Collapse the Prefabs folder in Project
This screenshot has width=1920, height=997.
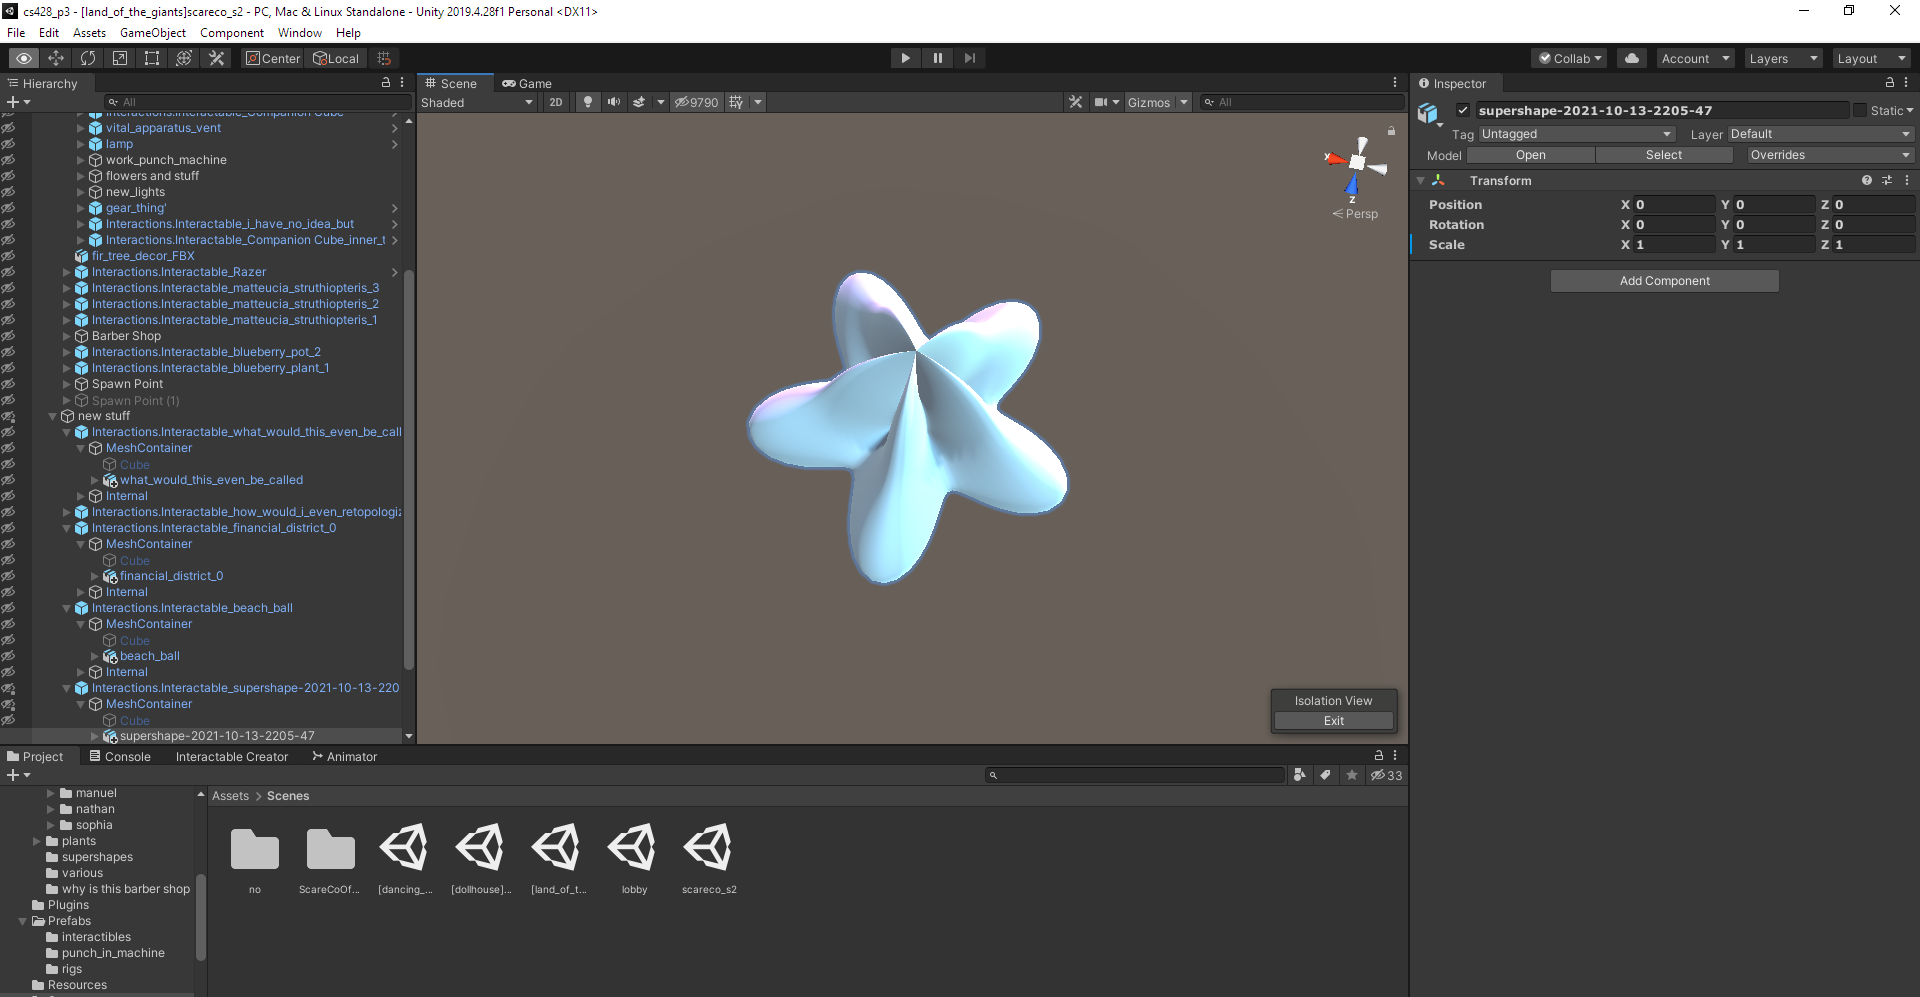(x=23, y=921)
